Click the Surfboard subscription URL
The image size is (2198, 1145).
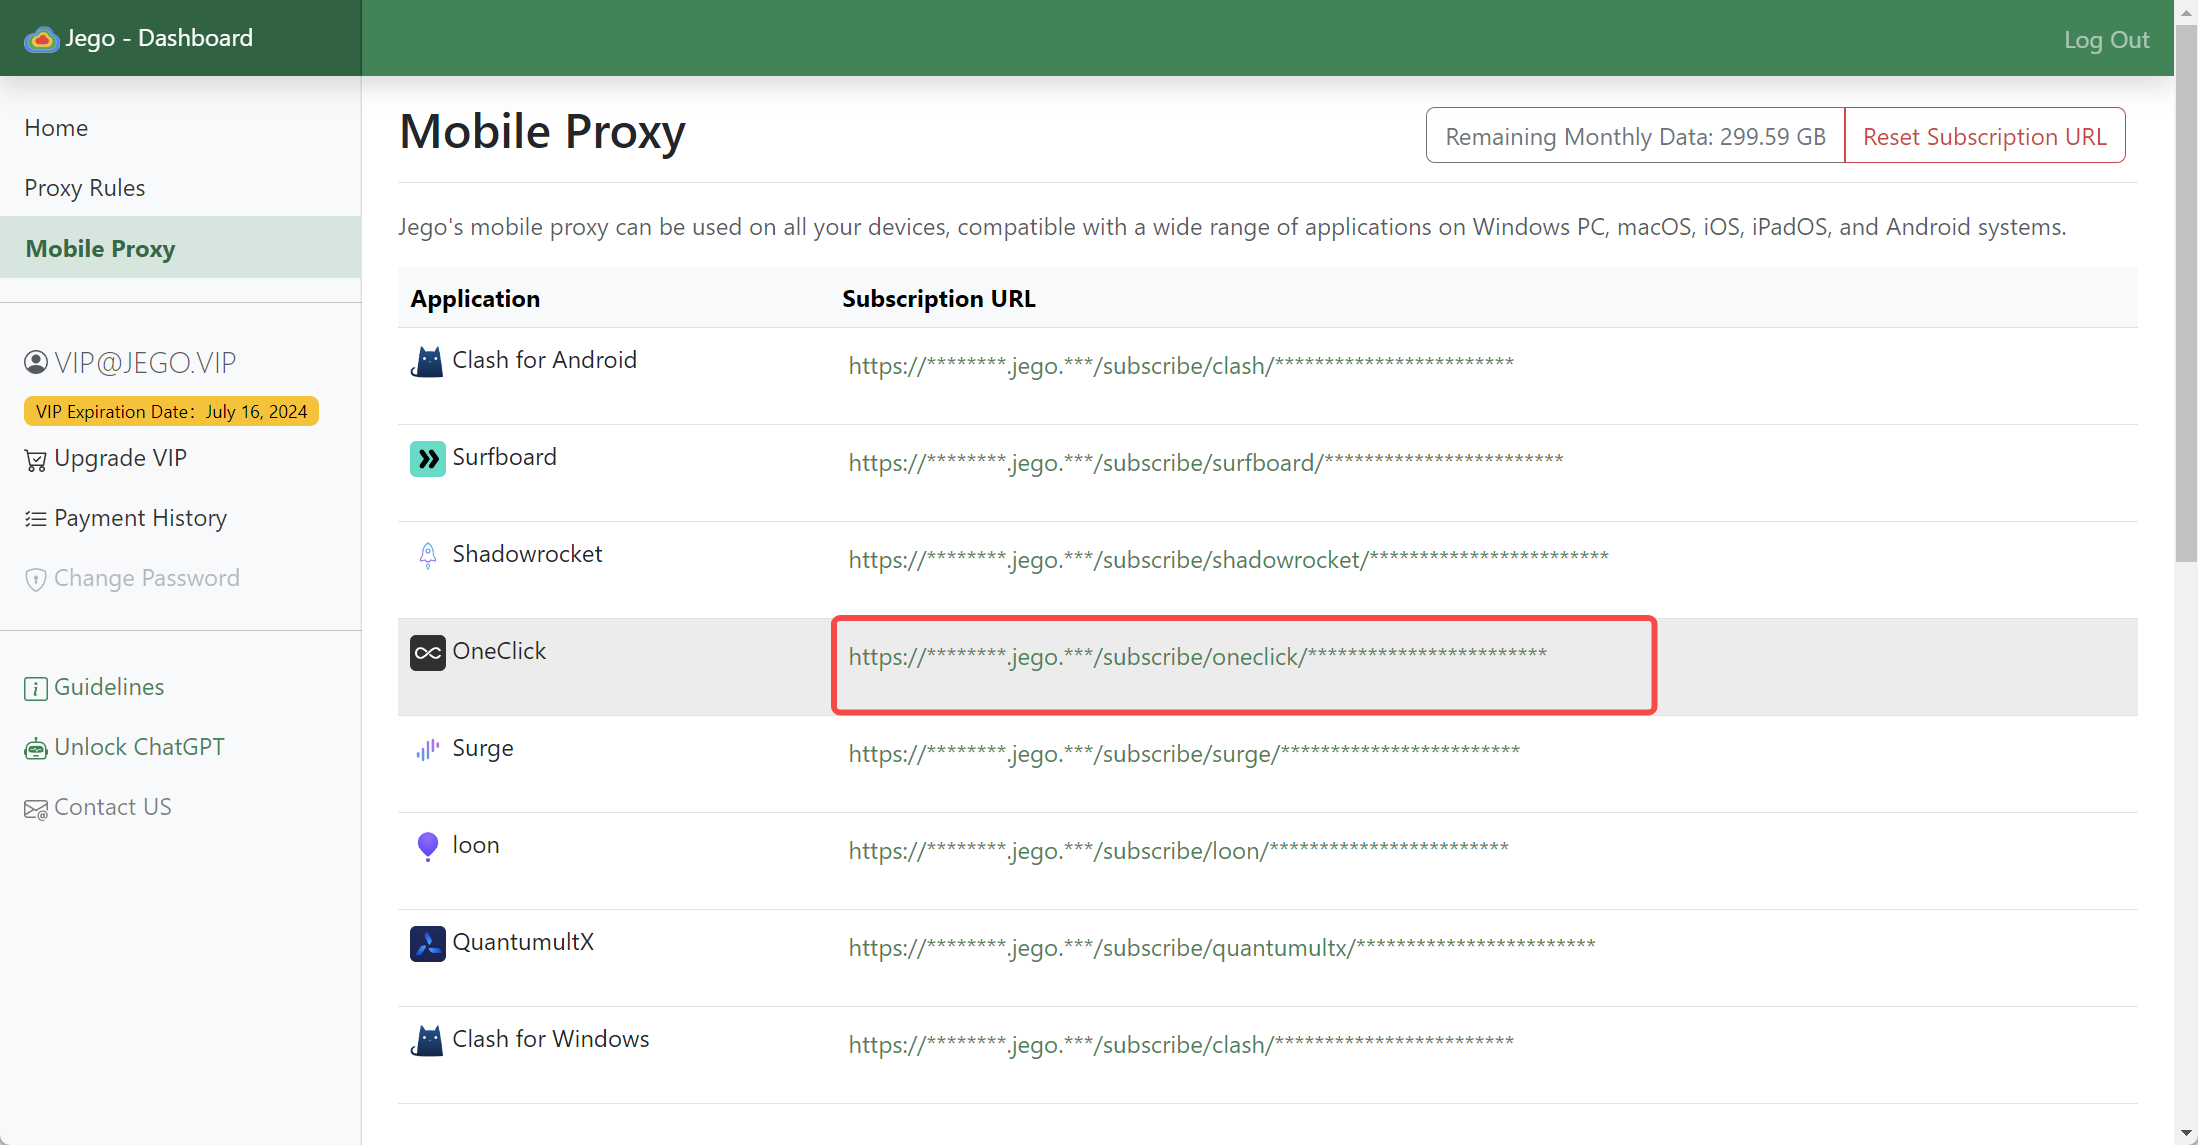(1206, 462)
